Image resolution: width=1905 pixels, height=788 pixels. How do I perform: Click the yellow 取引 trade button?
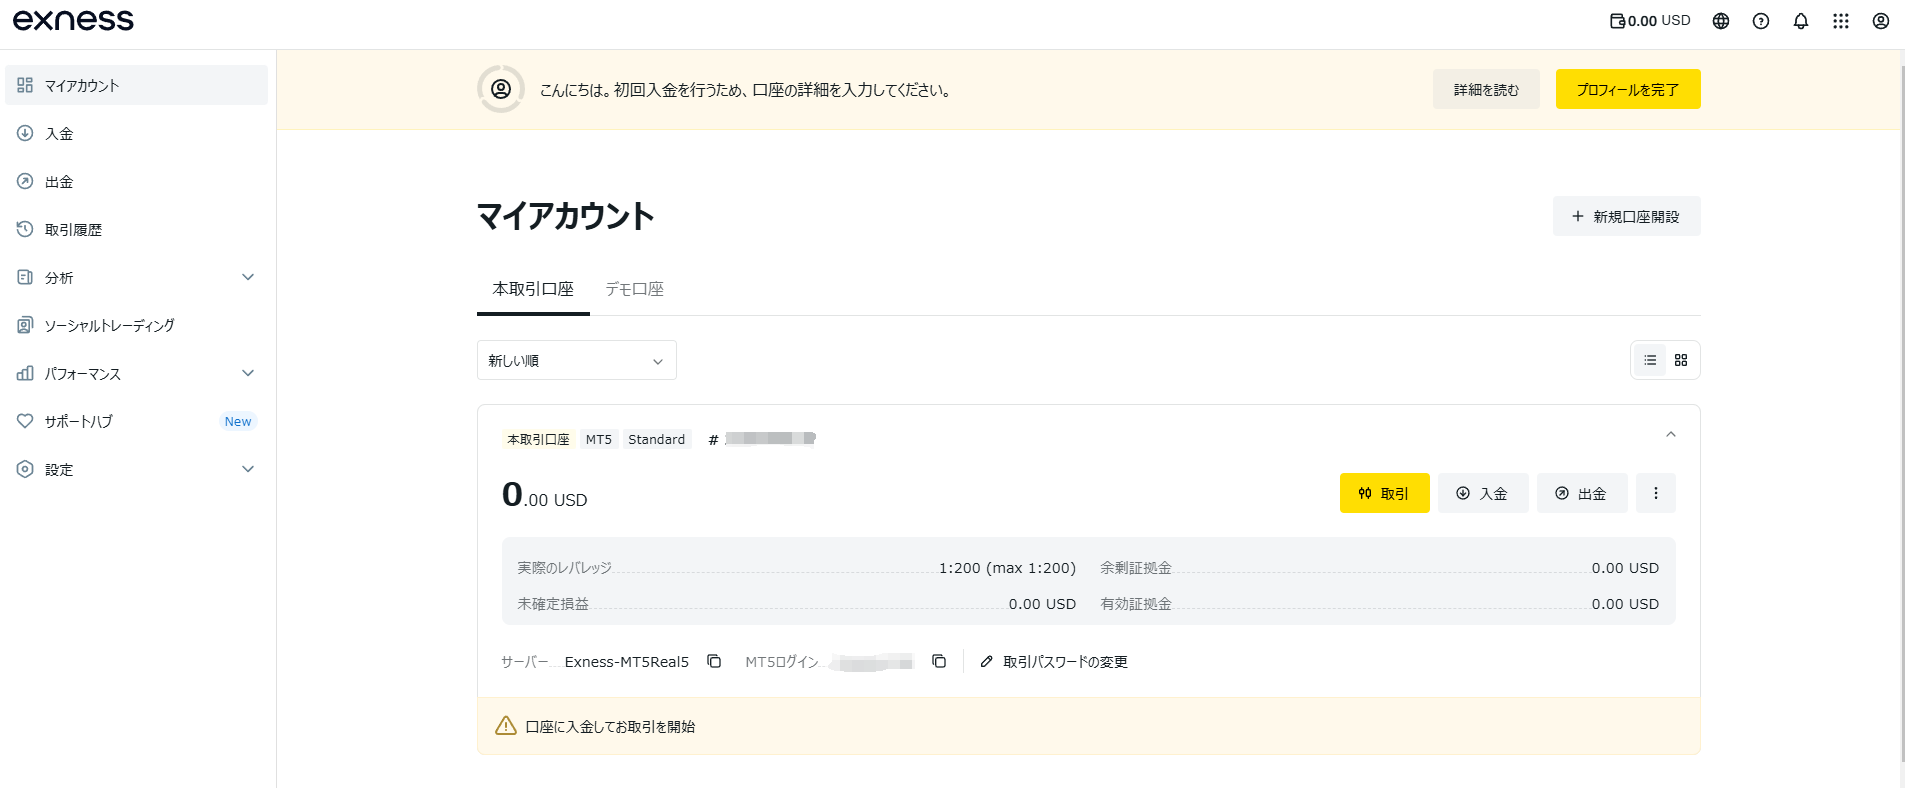1384,493
